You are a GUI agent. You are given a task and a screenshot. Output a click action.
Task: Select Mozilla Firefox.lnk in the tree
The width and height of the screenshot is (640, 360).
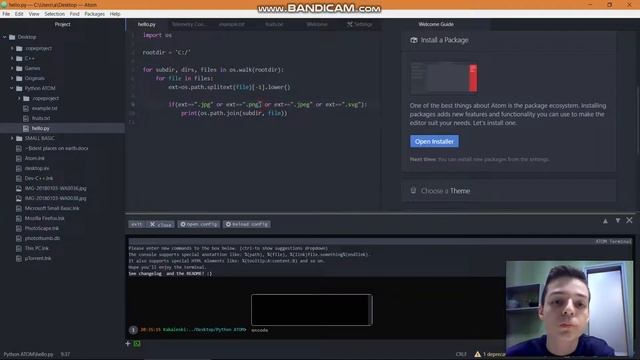(44, 218)
